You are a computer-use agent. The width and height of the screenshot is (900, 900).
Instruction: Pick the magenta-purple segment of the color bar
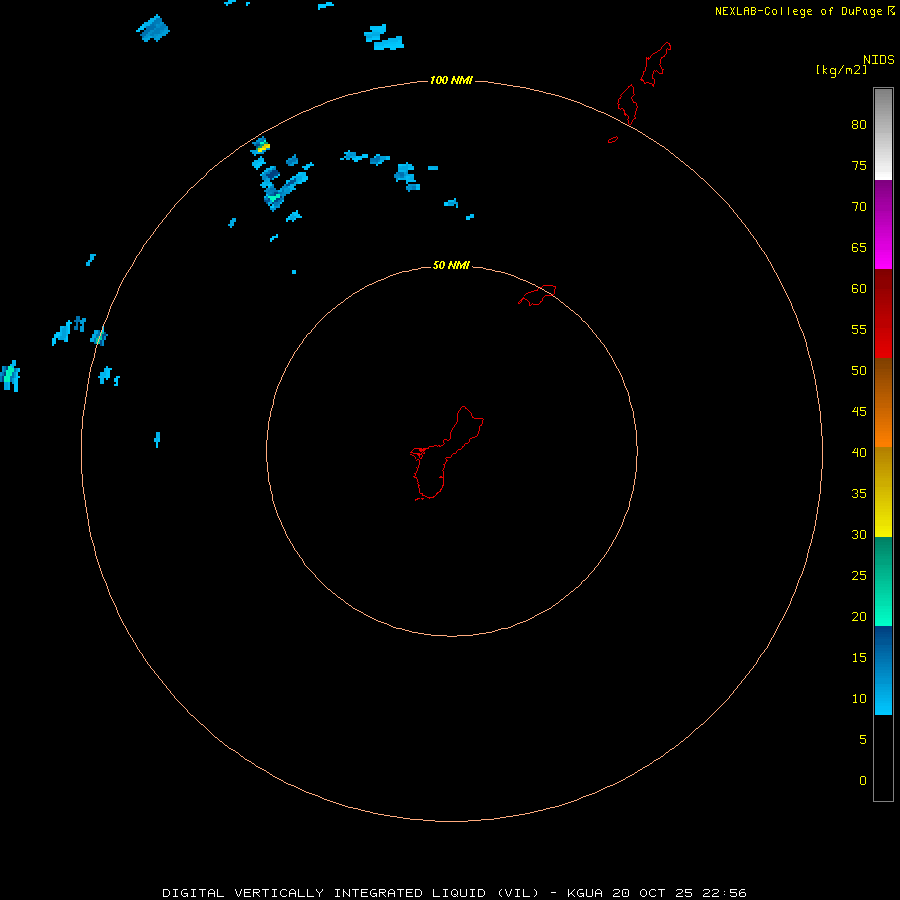(883, 224)
